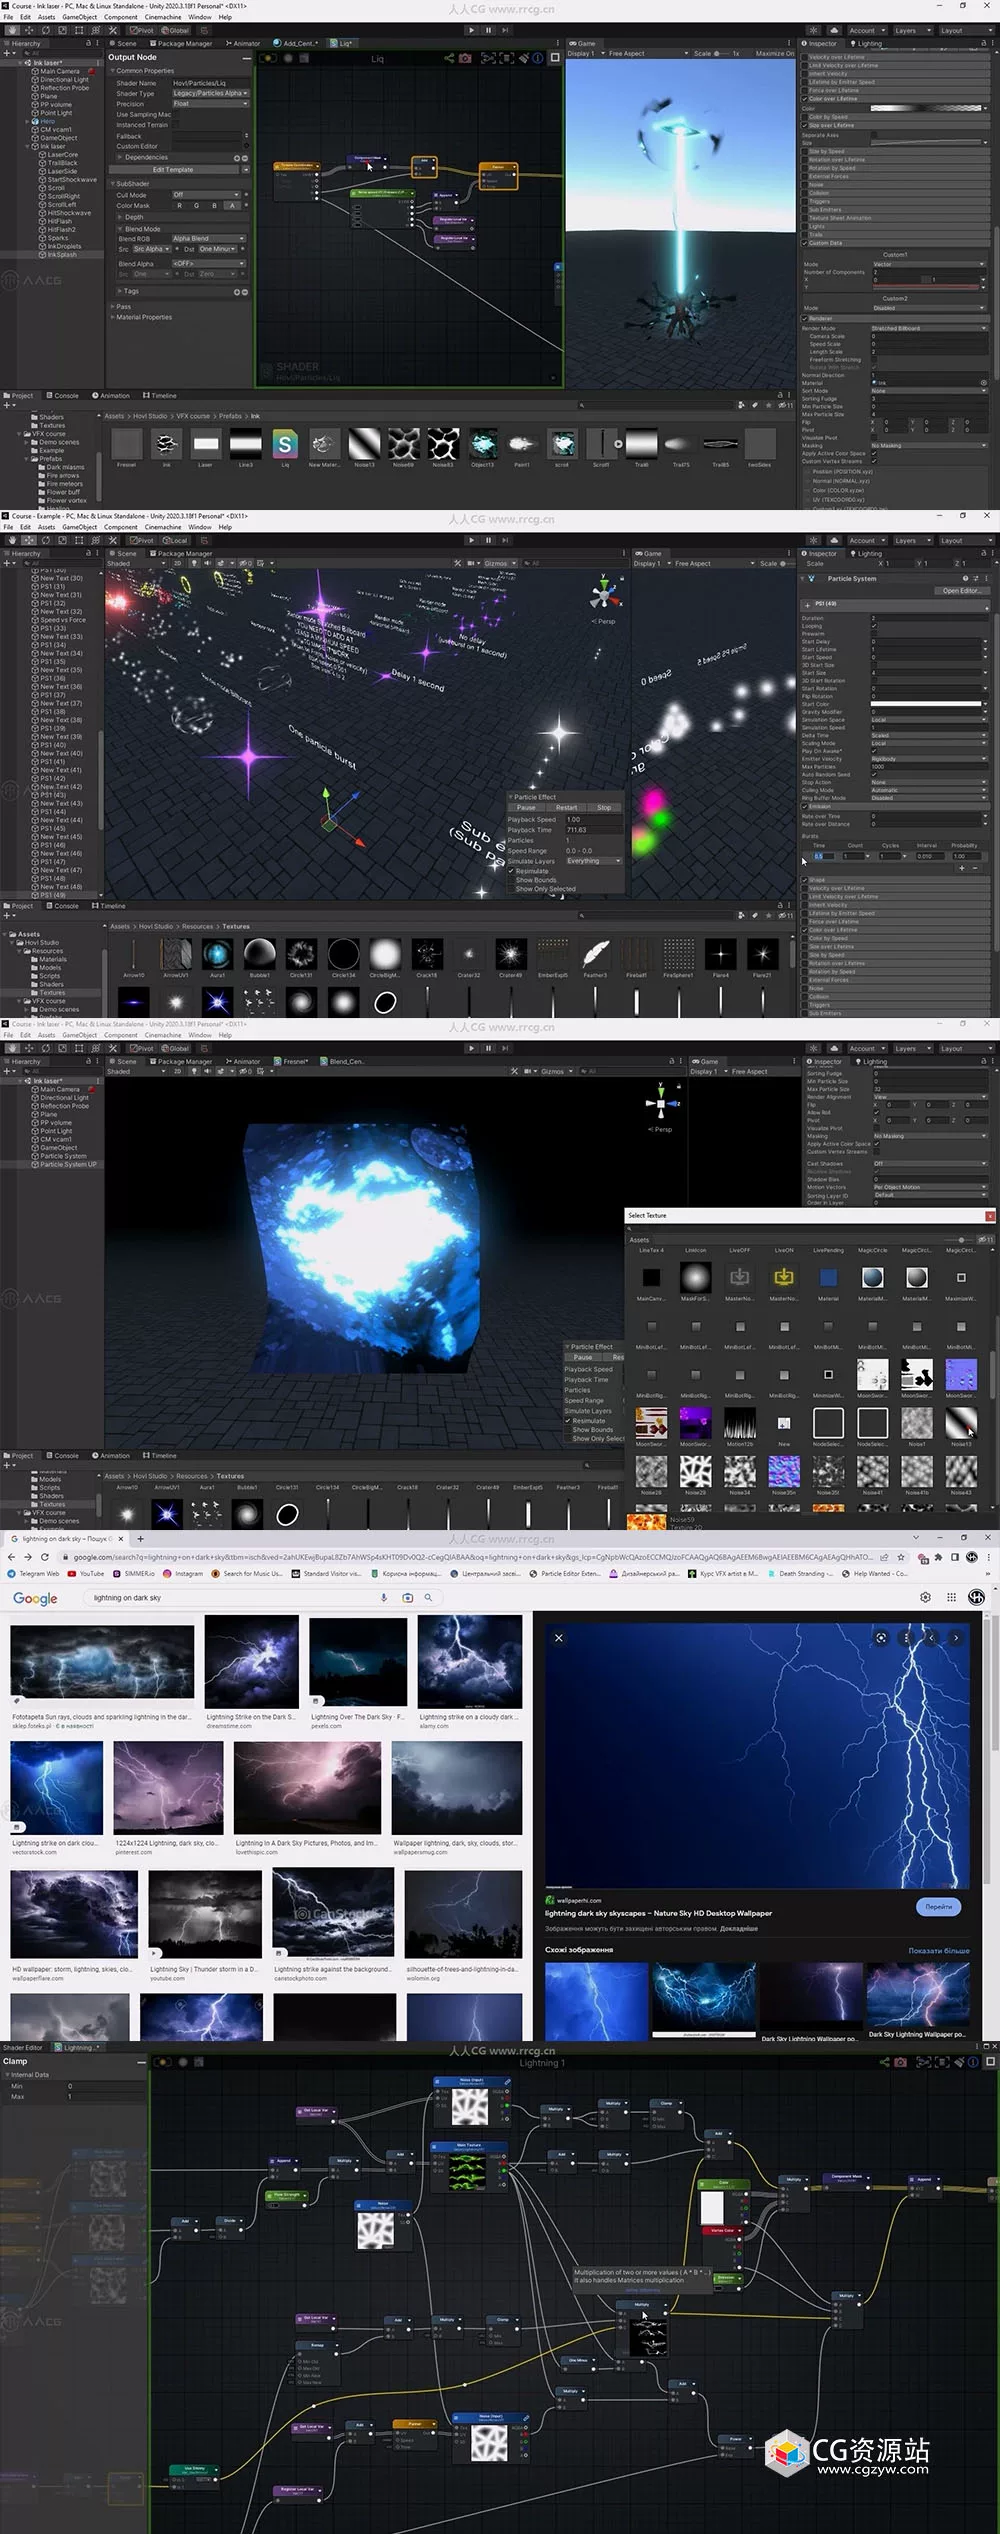This screenshot has width=1000, height=2534.
Task: Open the Stretched Billboard render mode dropdown
Action: click(929, 328)
